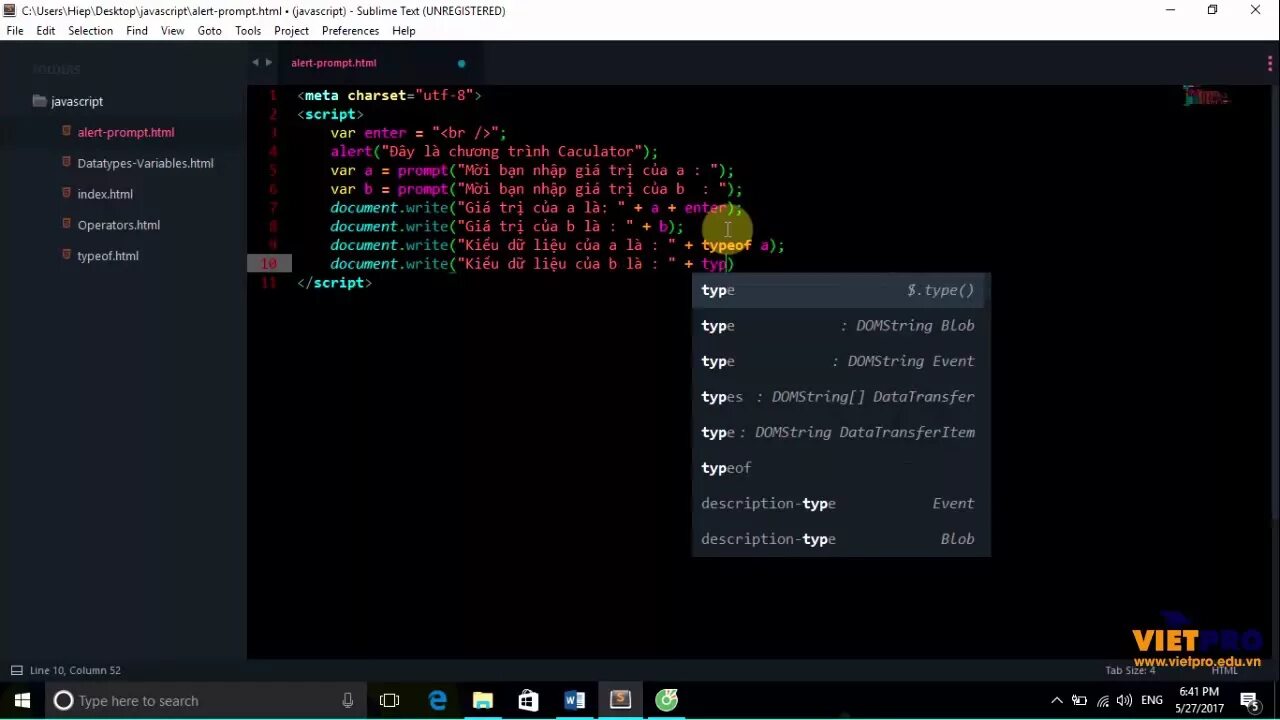Open the Action Center notifications icon
This screenshot has width=1280, height=720.
[x=1250, y=700]
